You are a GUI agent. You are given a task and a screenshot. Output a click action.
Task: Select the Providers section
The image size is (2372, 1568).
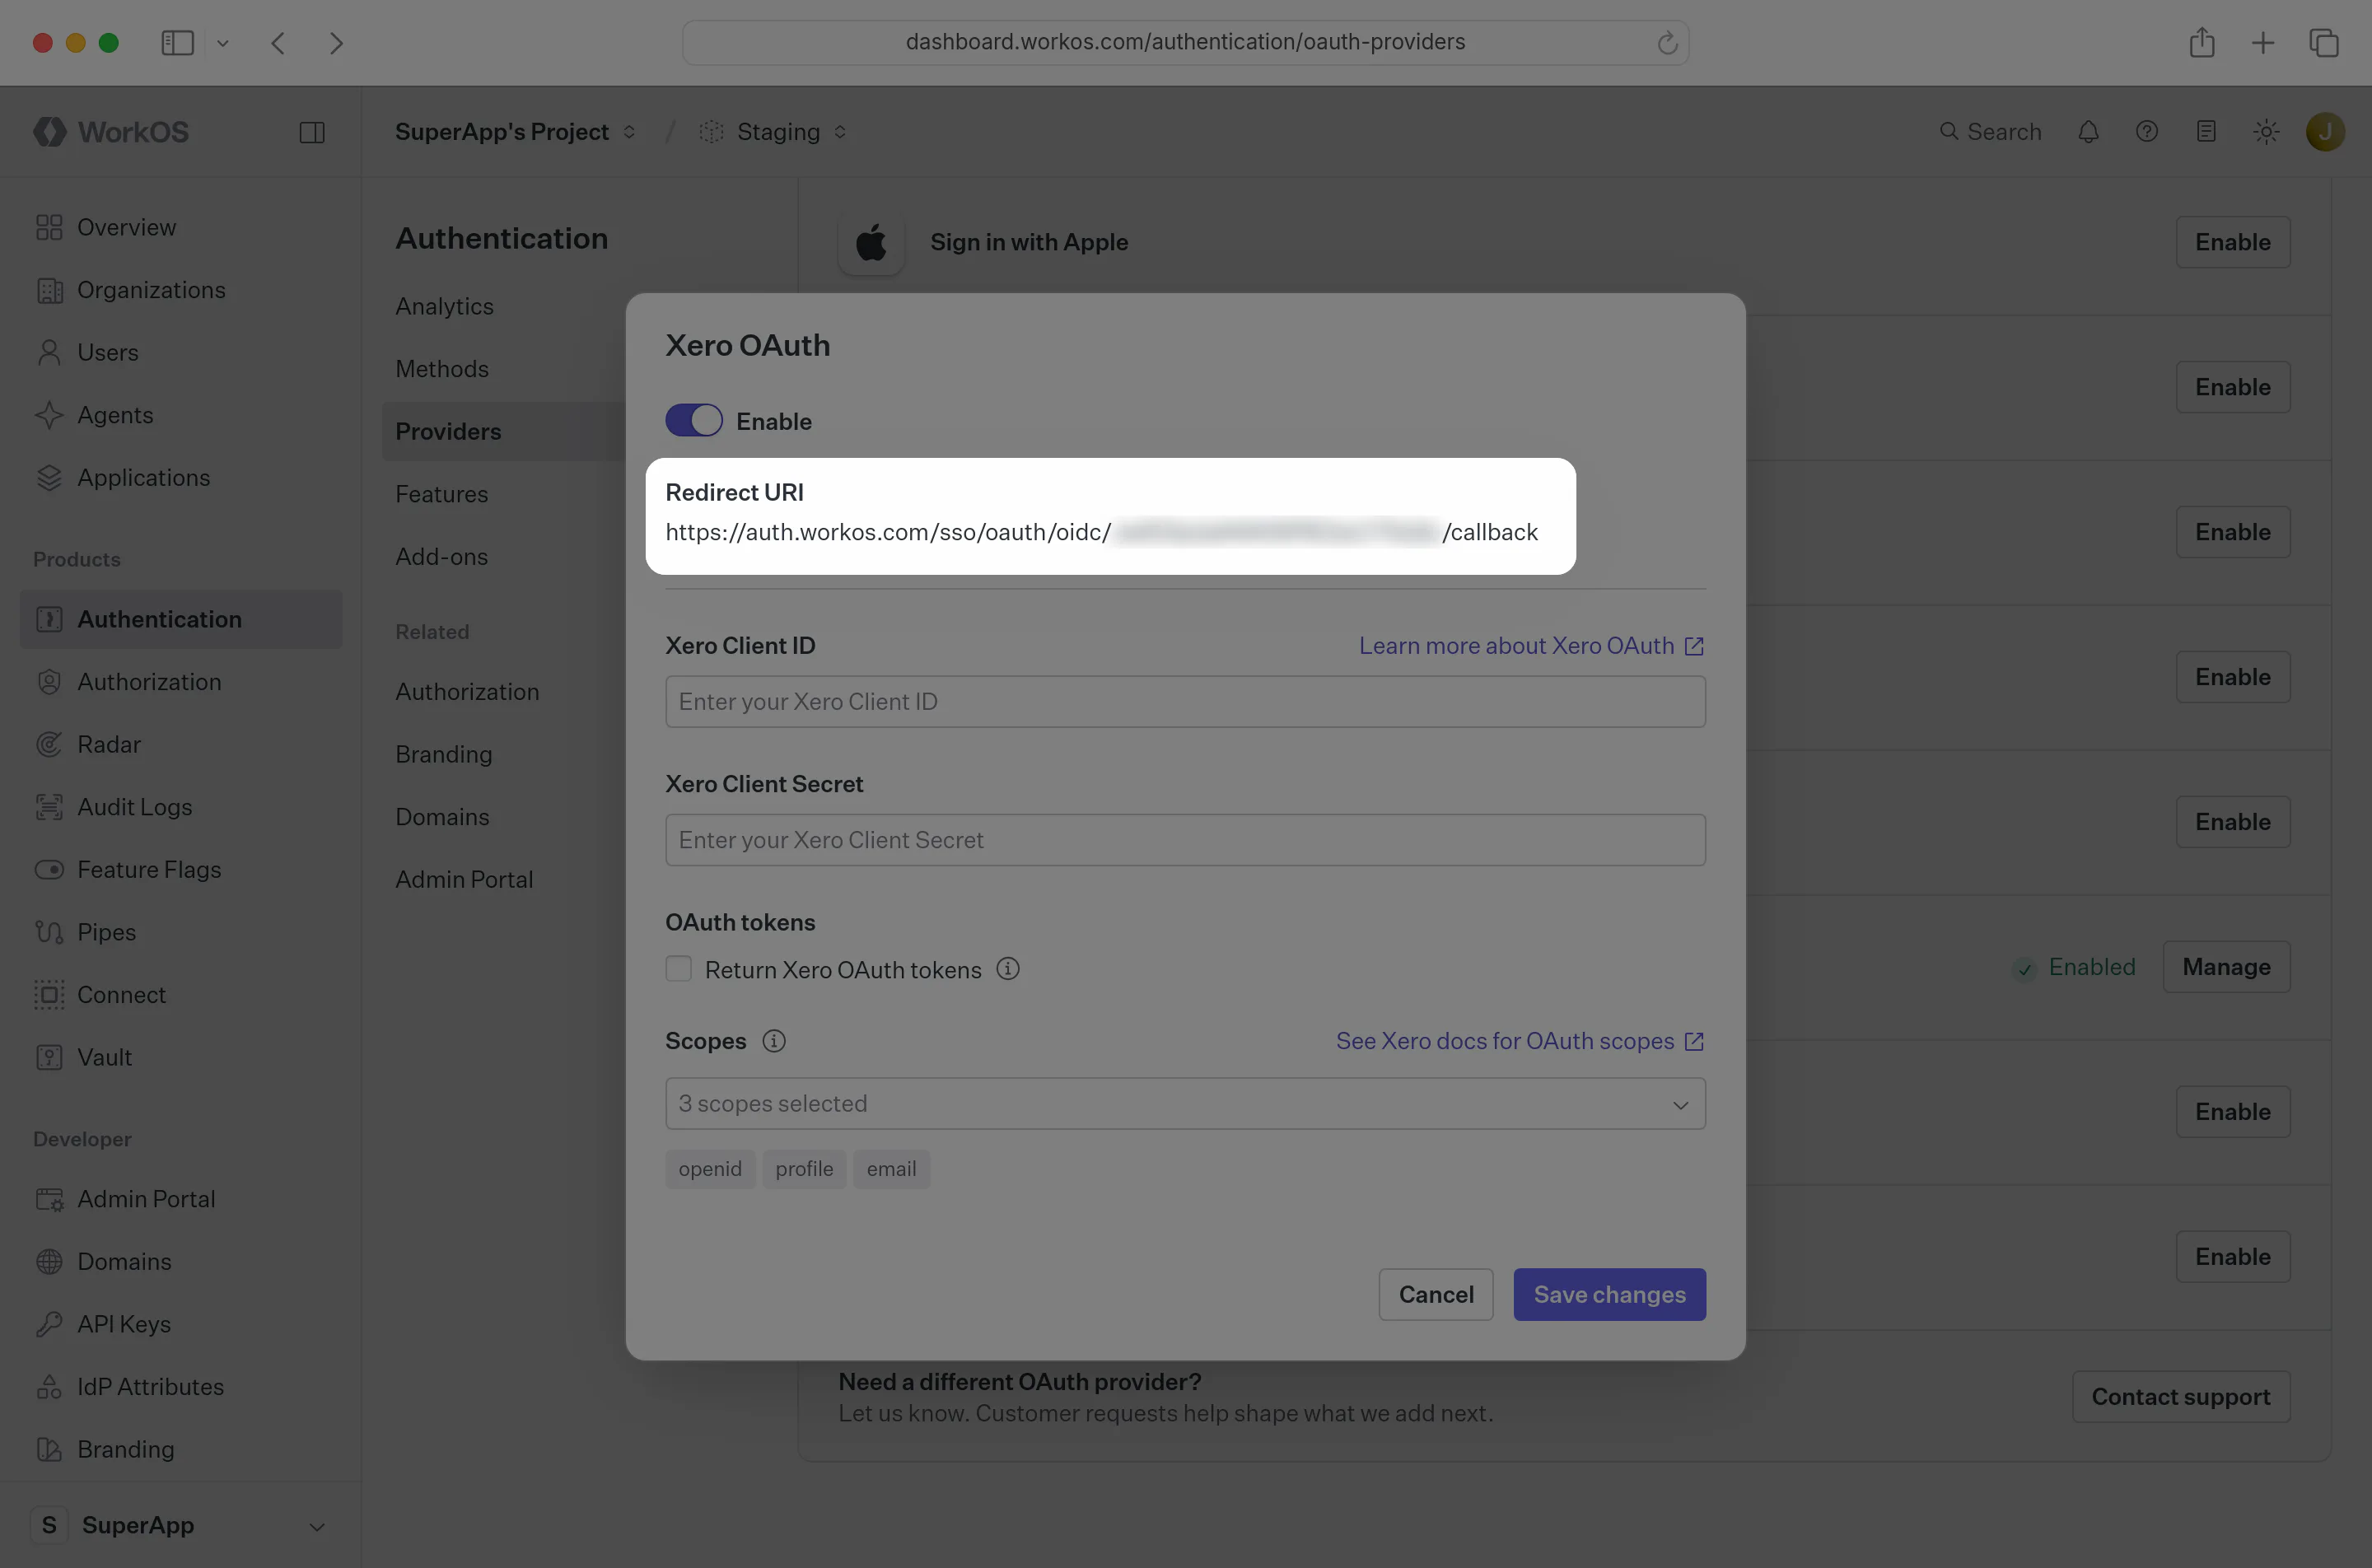[448, 431]
